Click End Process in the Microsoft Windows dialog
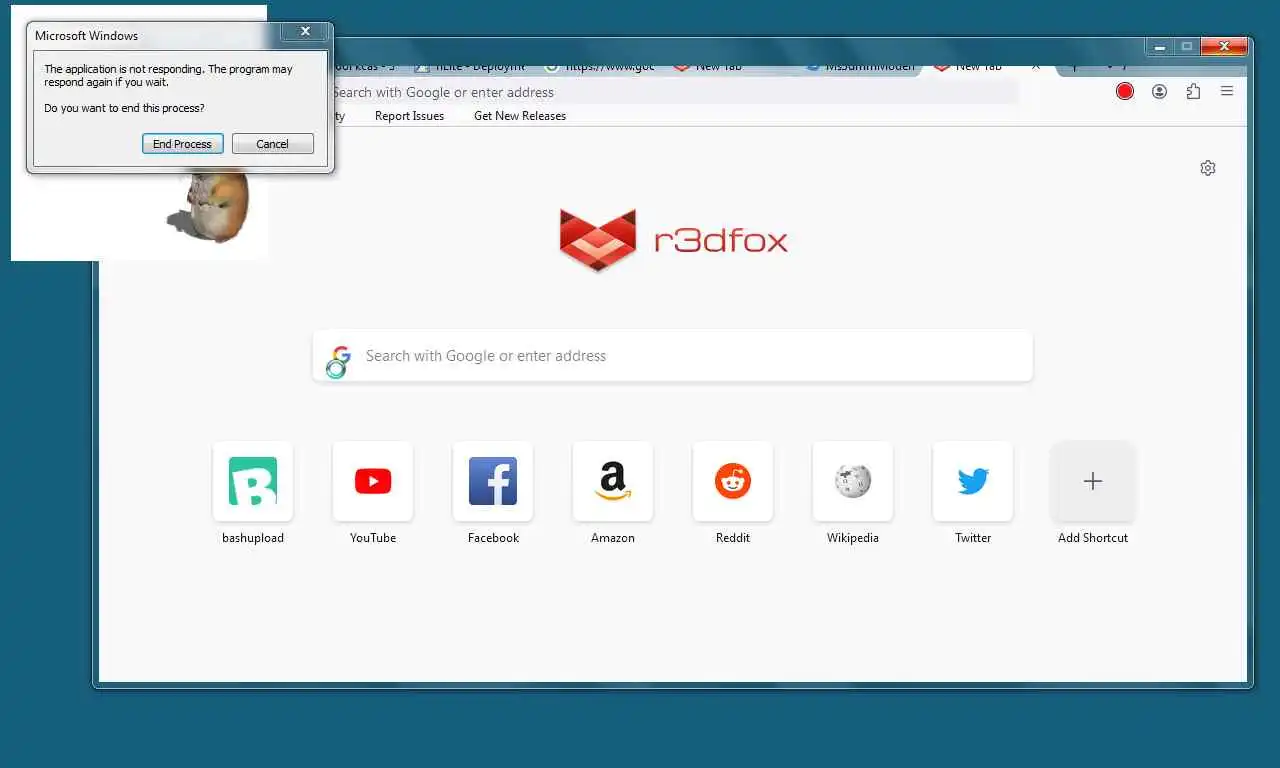 pos(182,144)
